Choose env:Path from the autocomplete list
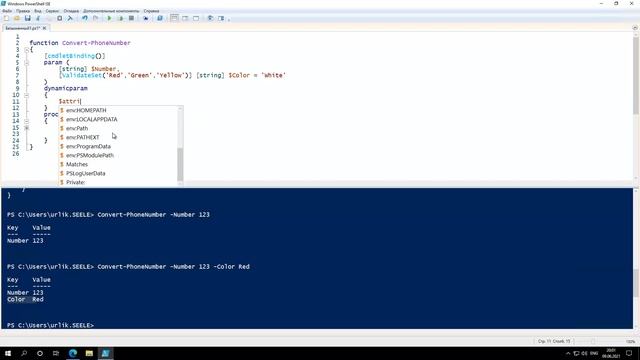The height and width of the screenshot is (360, 640). (x=118, y=128)
